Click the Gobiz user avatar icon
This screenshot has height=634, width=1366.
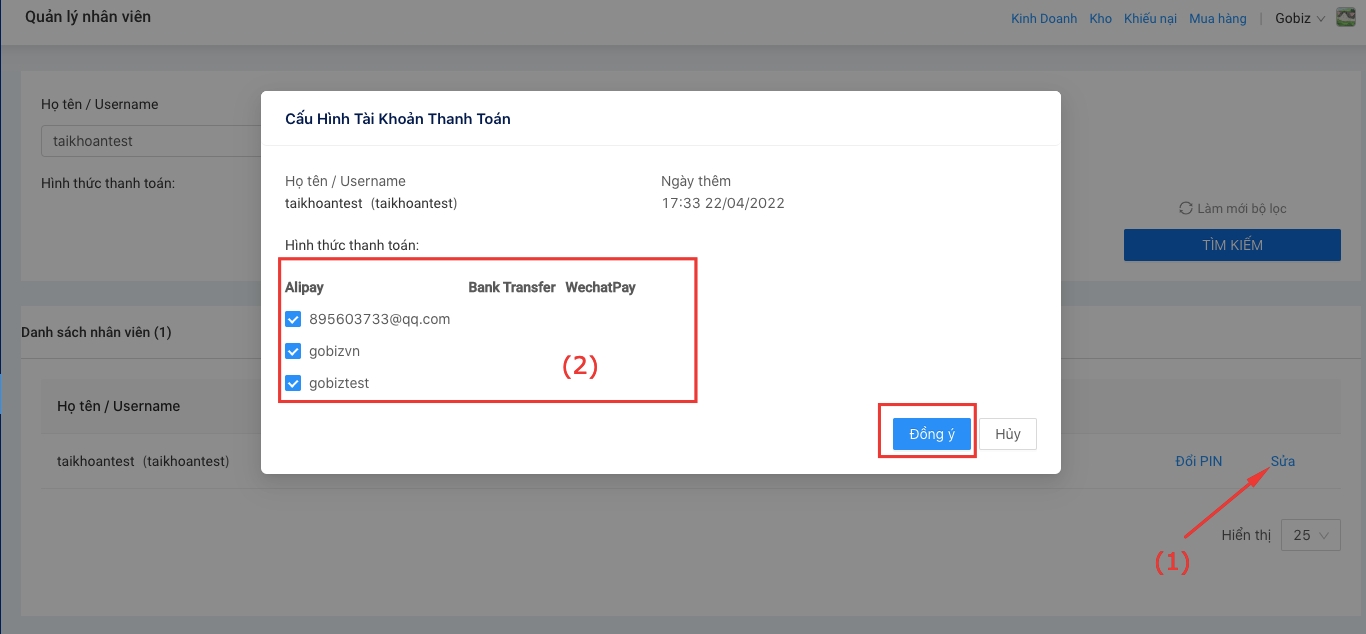(1345, 17)
